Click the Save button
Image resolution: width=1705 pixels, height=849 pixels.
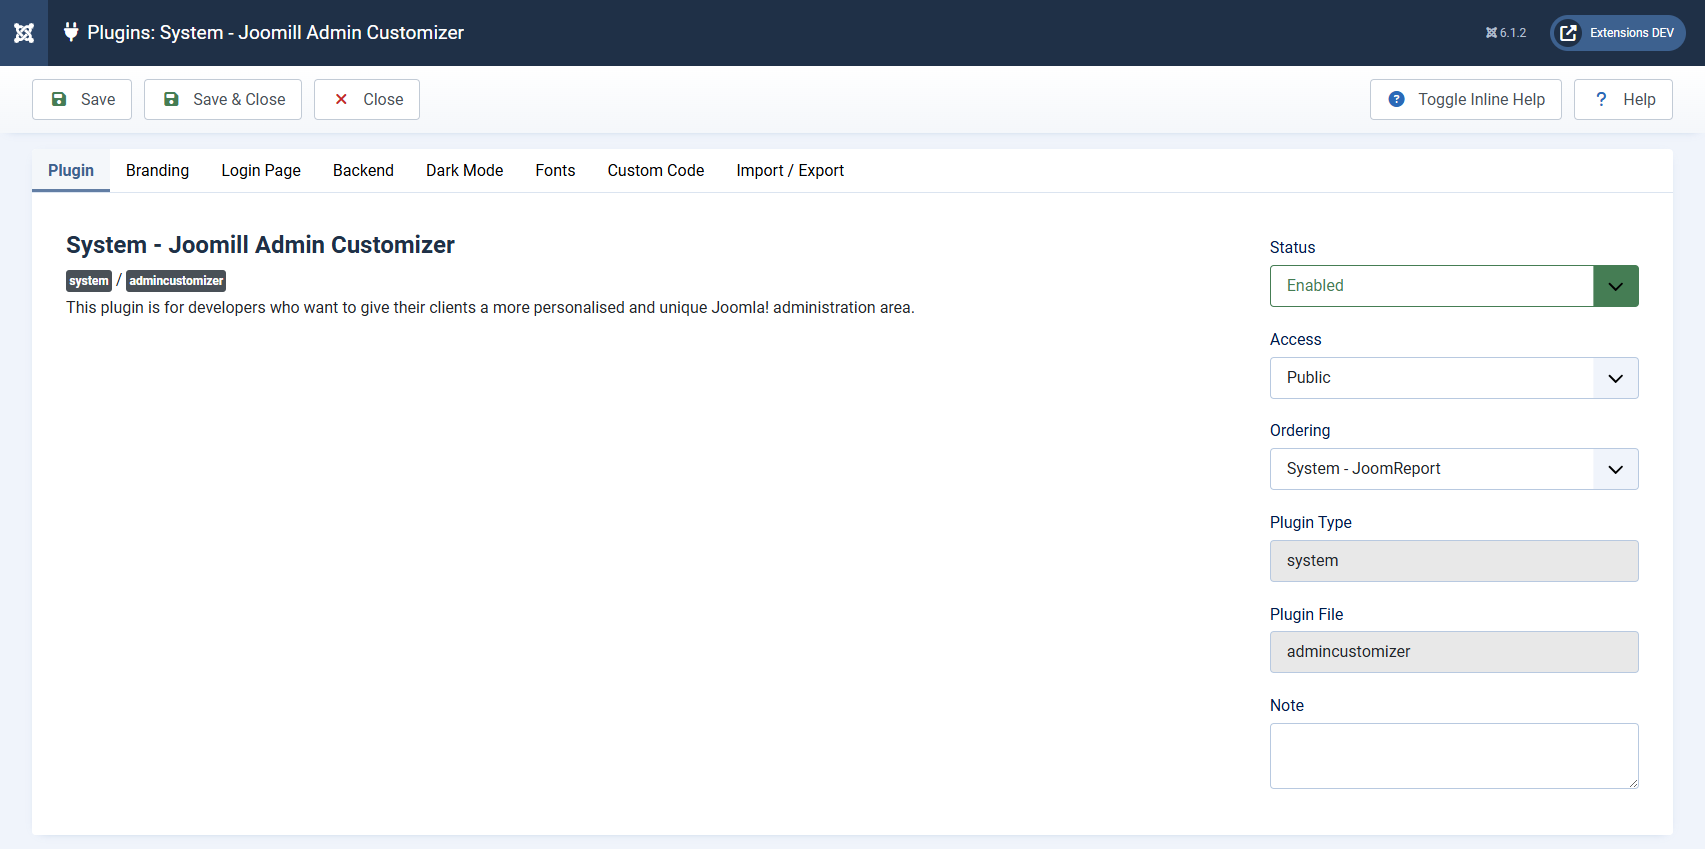tap(82, 99)
